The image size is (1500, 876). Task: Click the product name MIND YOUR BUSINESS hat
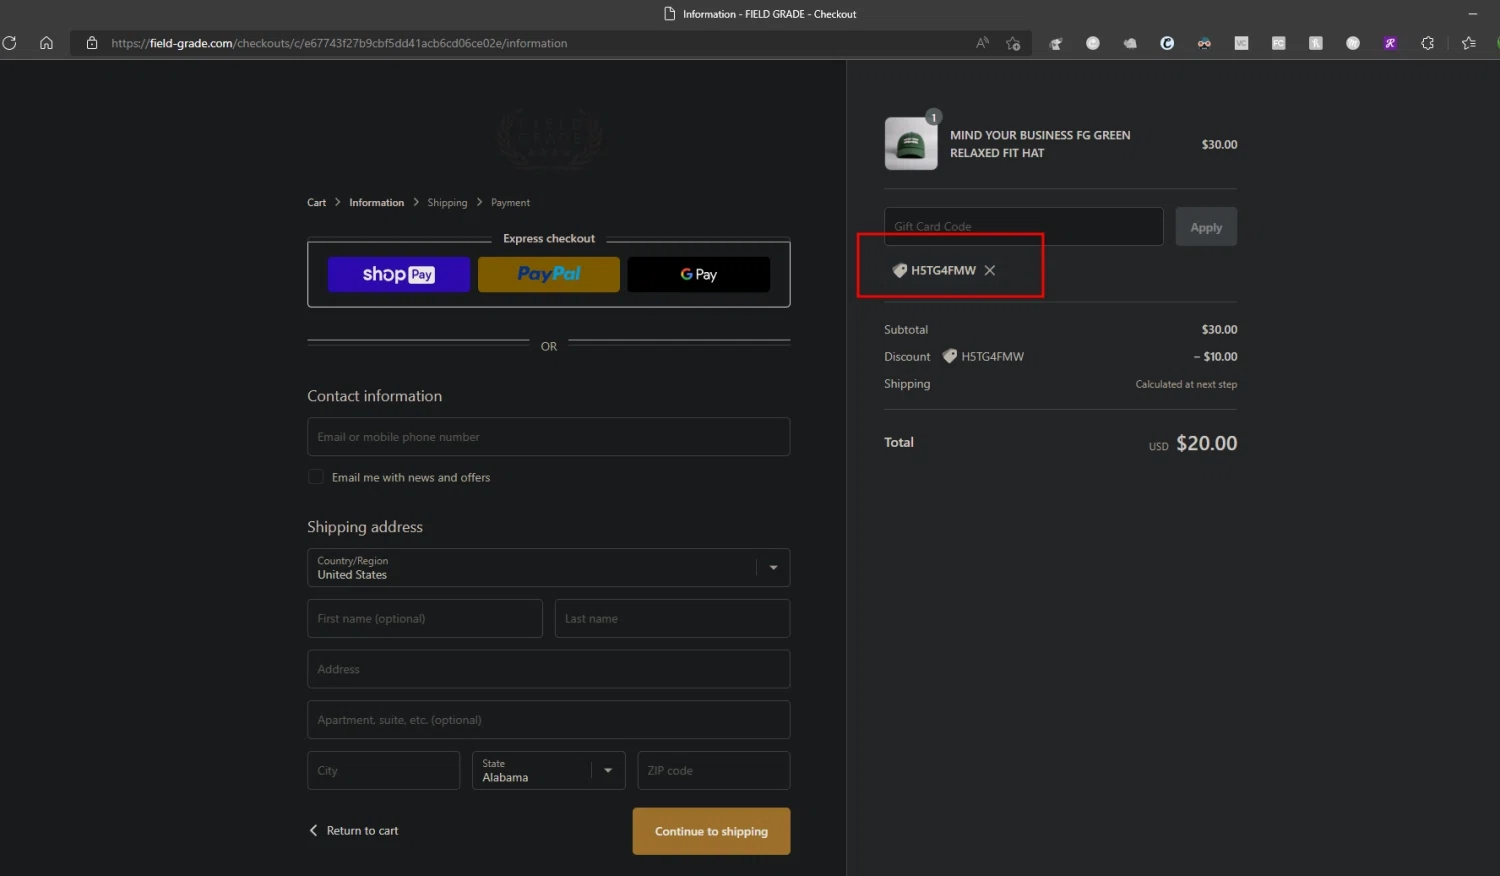1040,144
